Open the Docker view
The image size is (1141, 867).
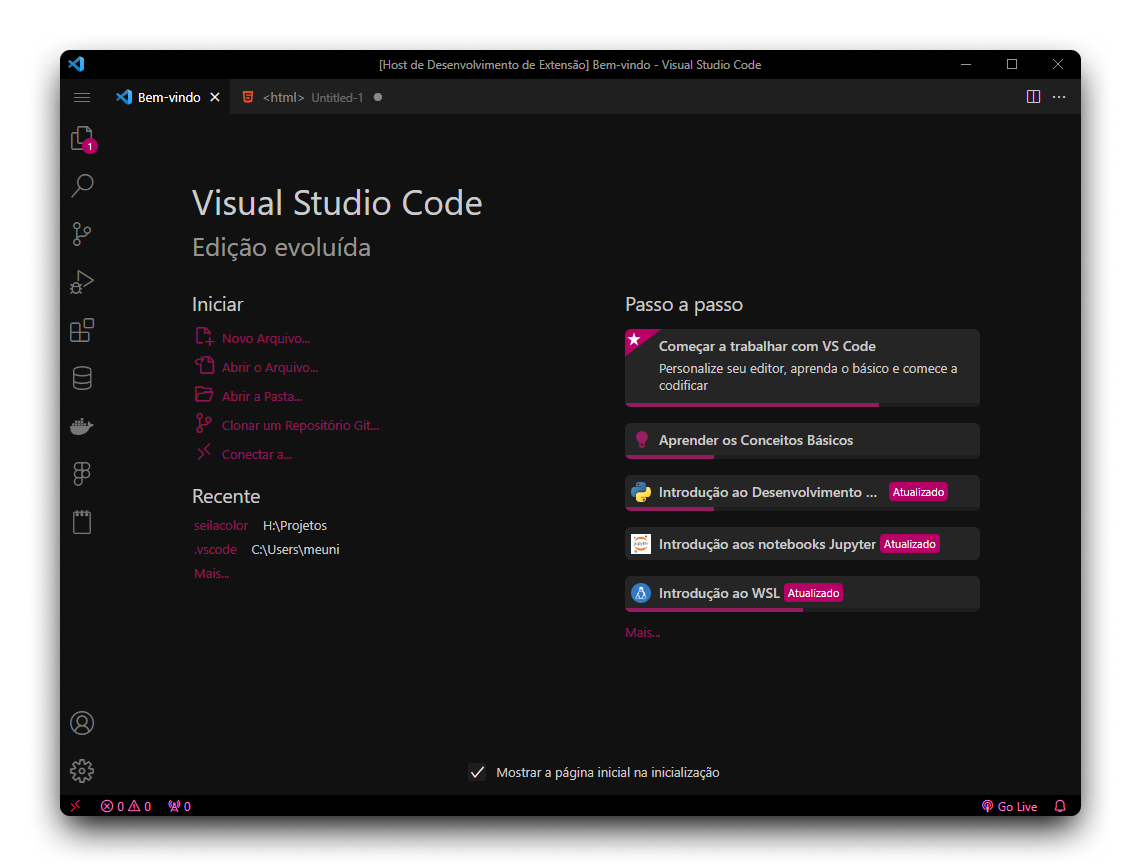[82, 426]
